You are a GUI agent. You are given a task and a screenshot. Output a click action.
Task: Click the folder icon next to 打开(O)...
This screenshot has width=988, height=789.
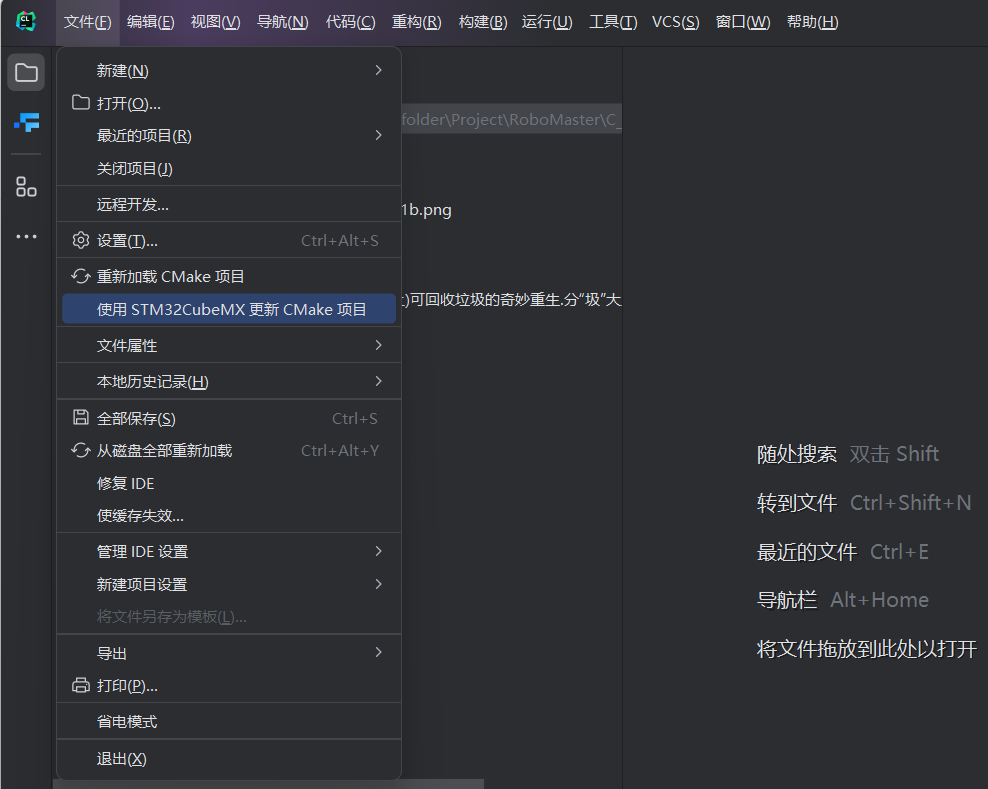(81, 102)
